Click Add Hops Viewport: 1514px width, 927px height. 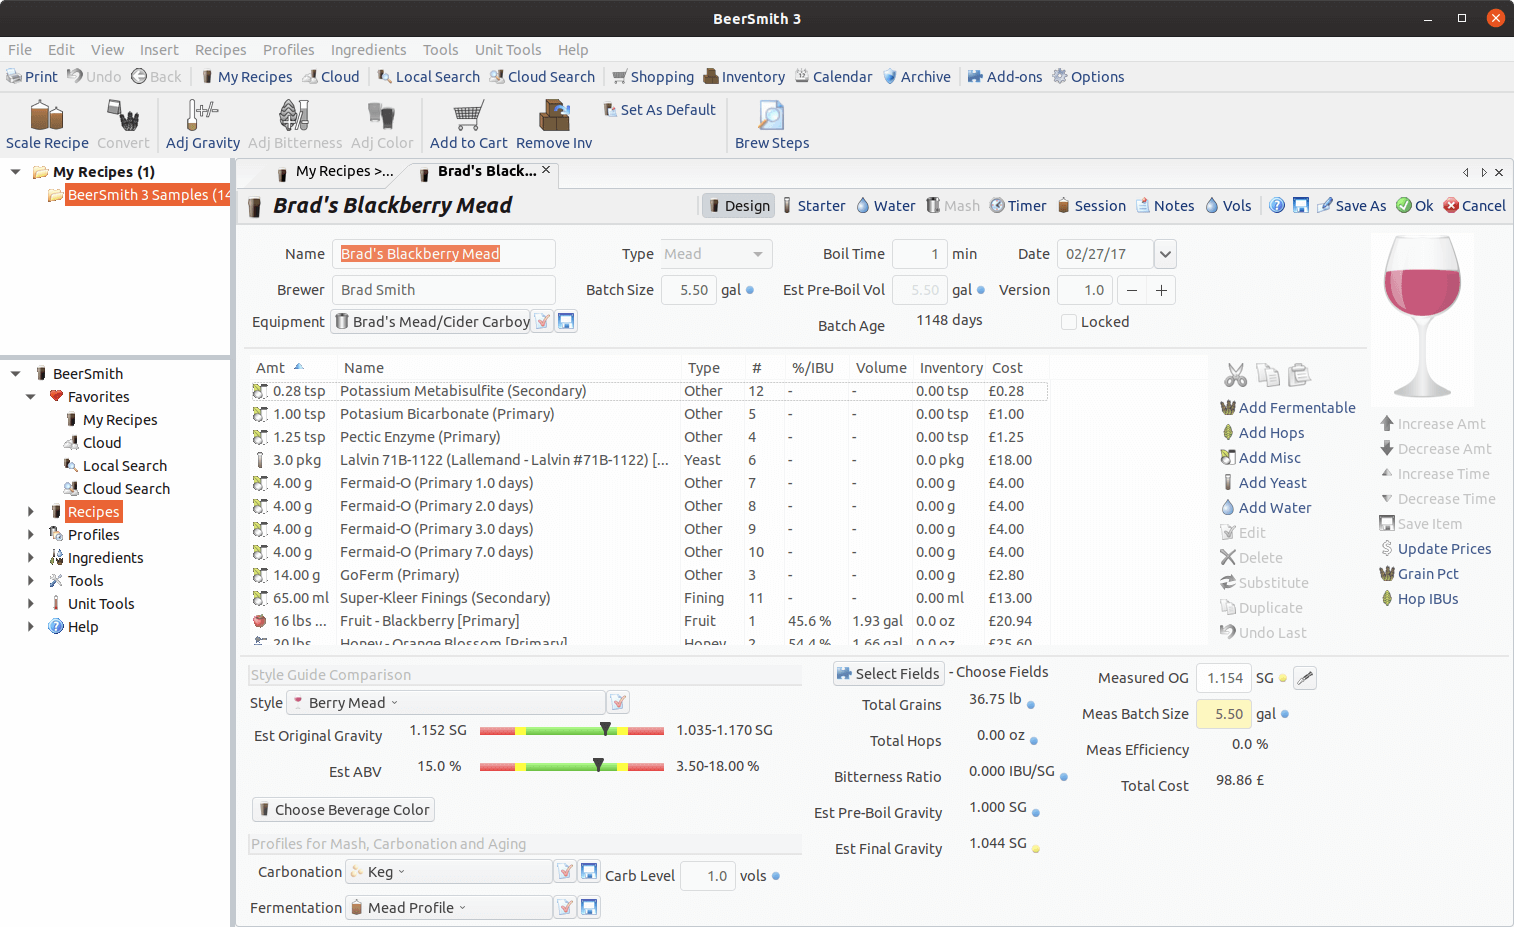coord(1262,433)
